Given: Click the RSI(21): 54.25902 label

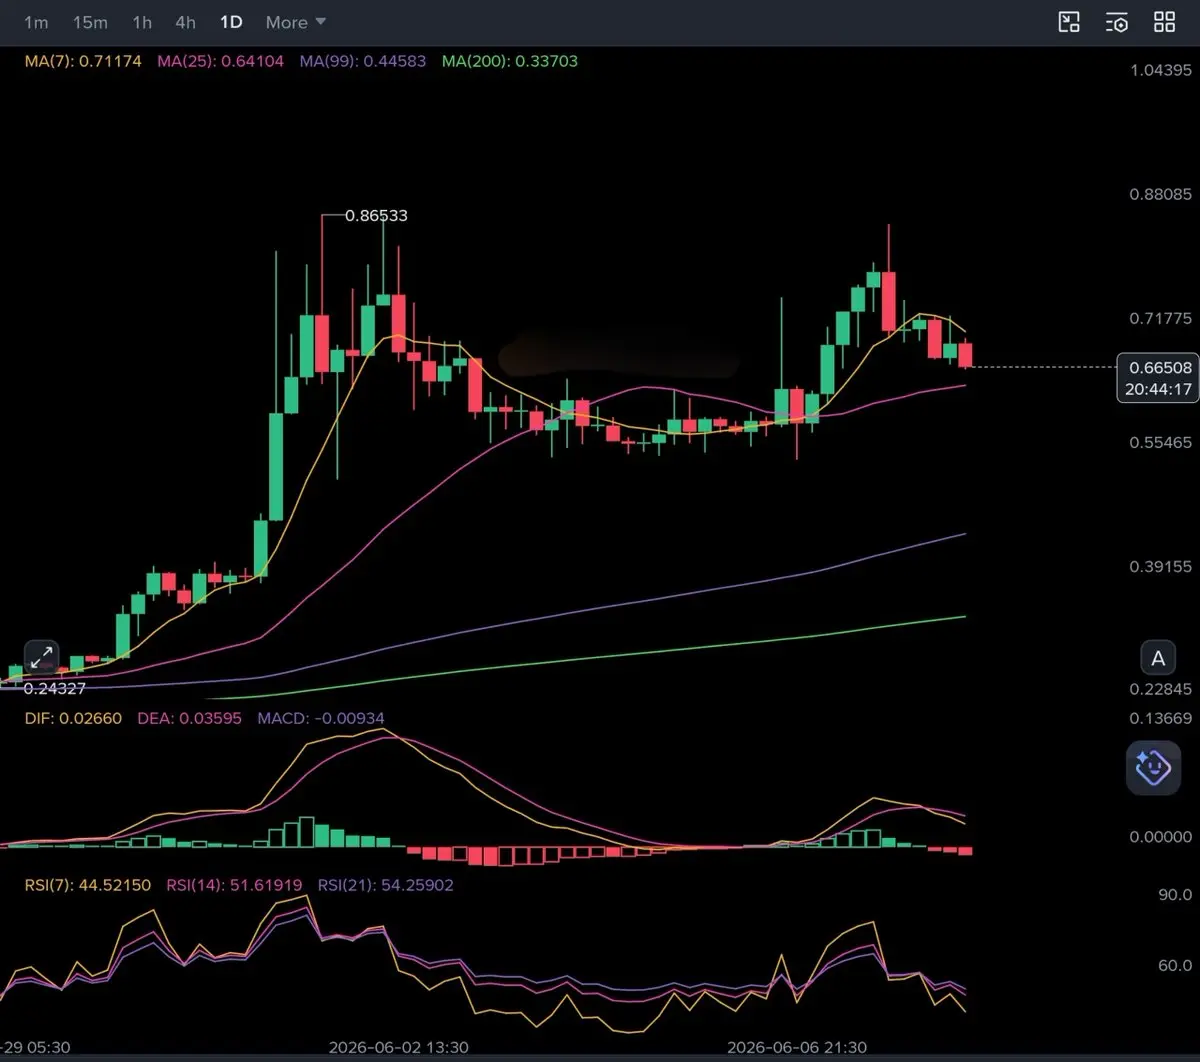Looking at the screenshot, I should (x=385, y=885).
